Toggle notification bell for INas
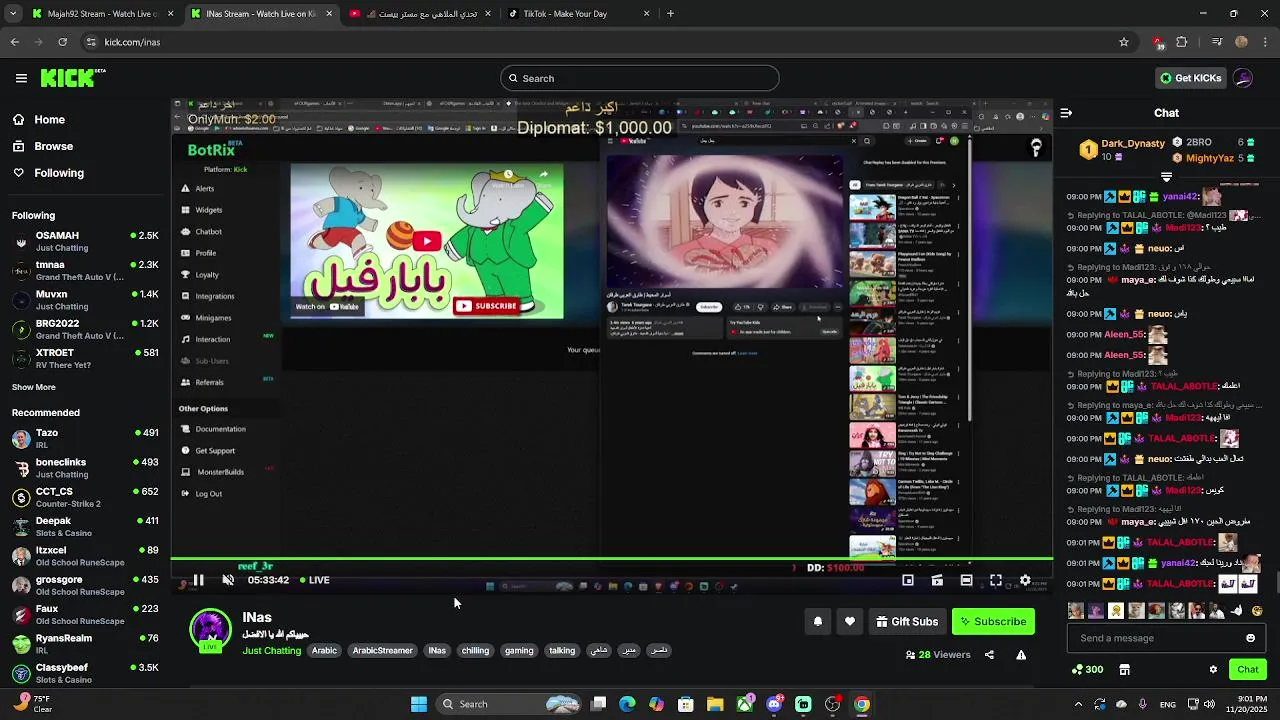The height and width of the screenshot is (720, 1280). (x=818, y=622)
